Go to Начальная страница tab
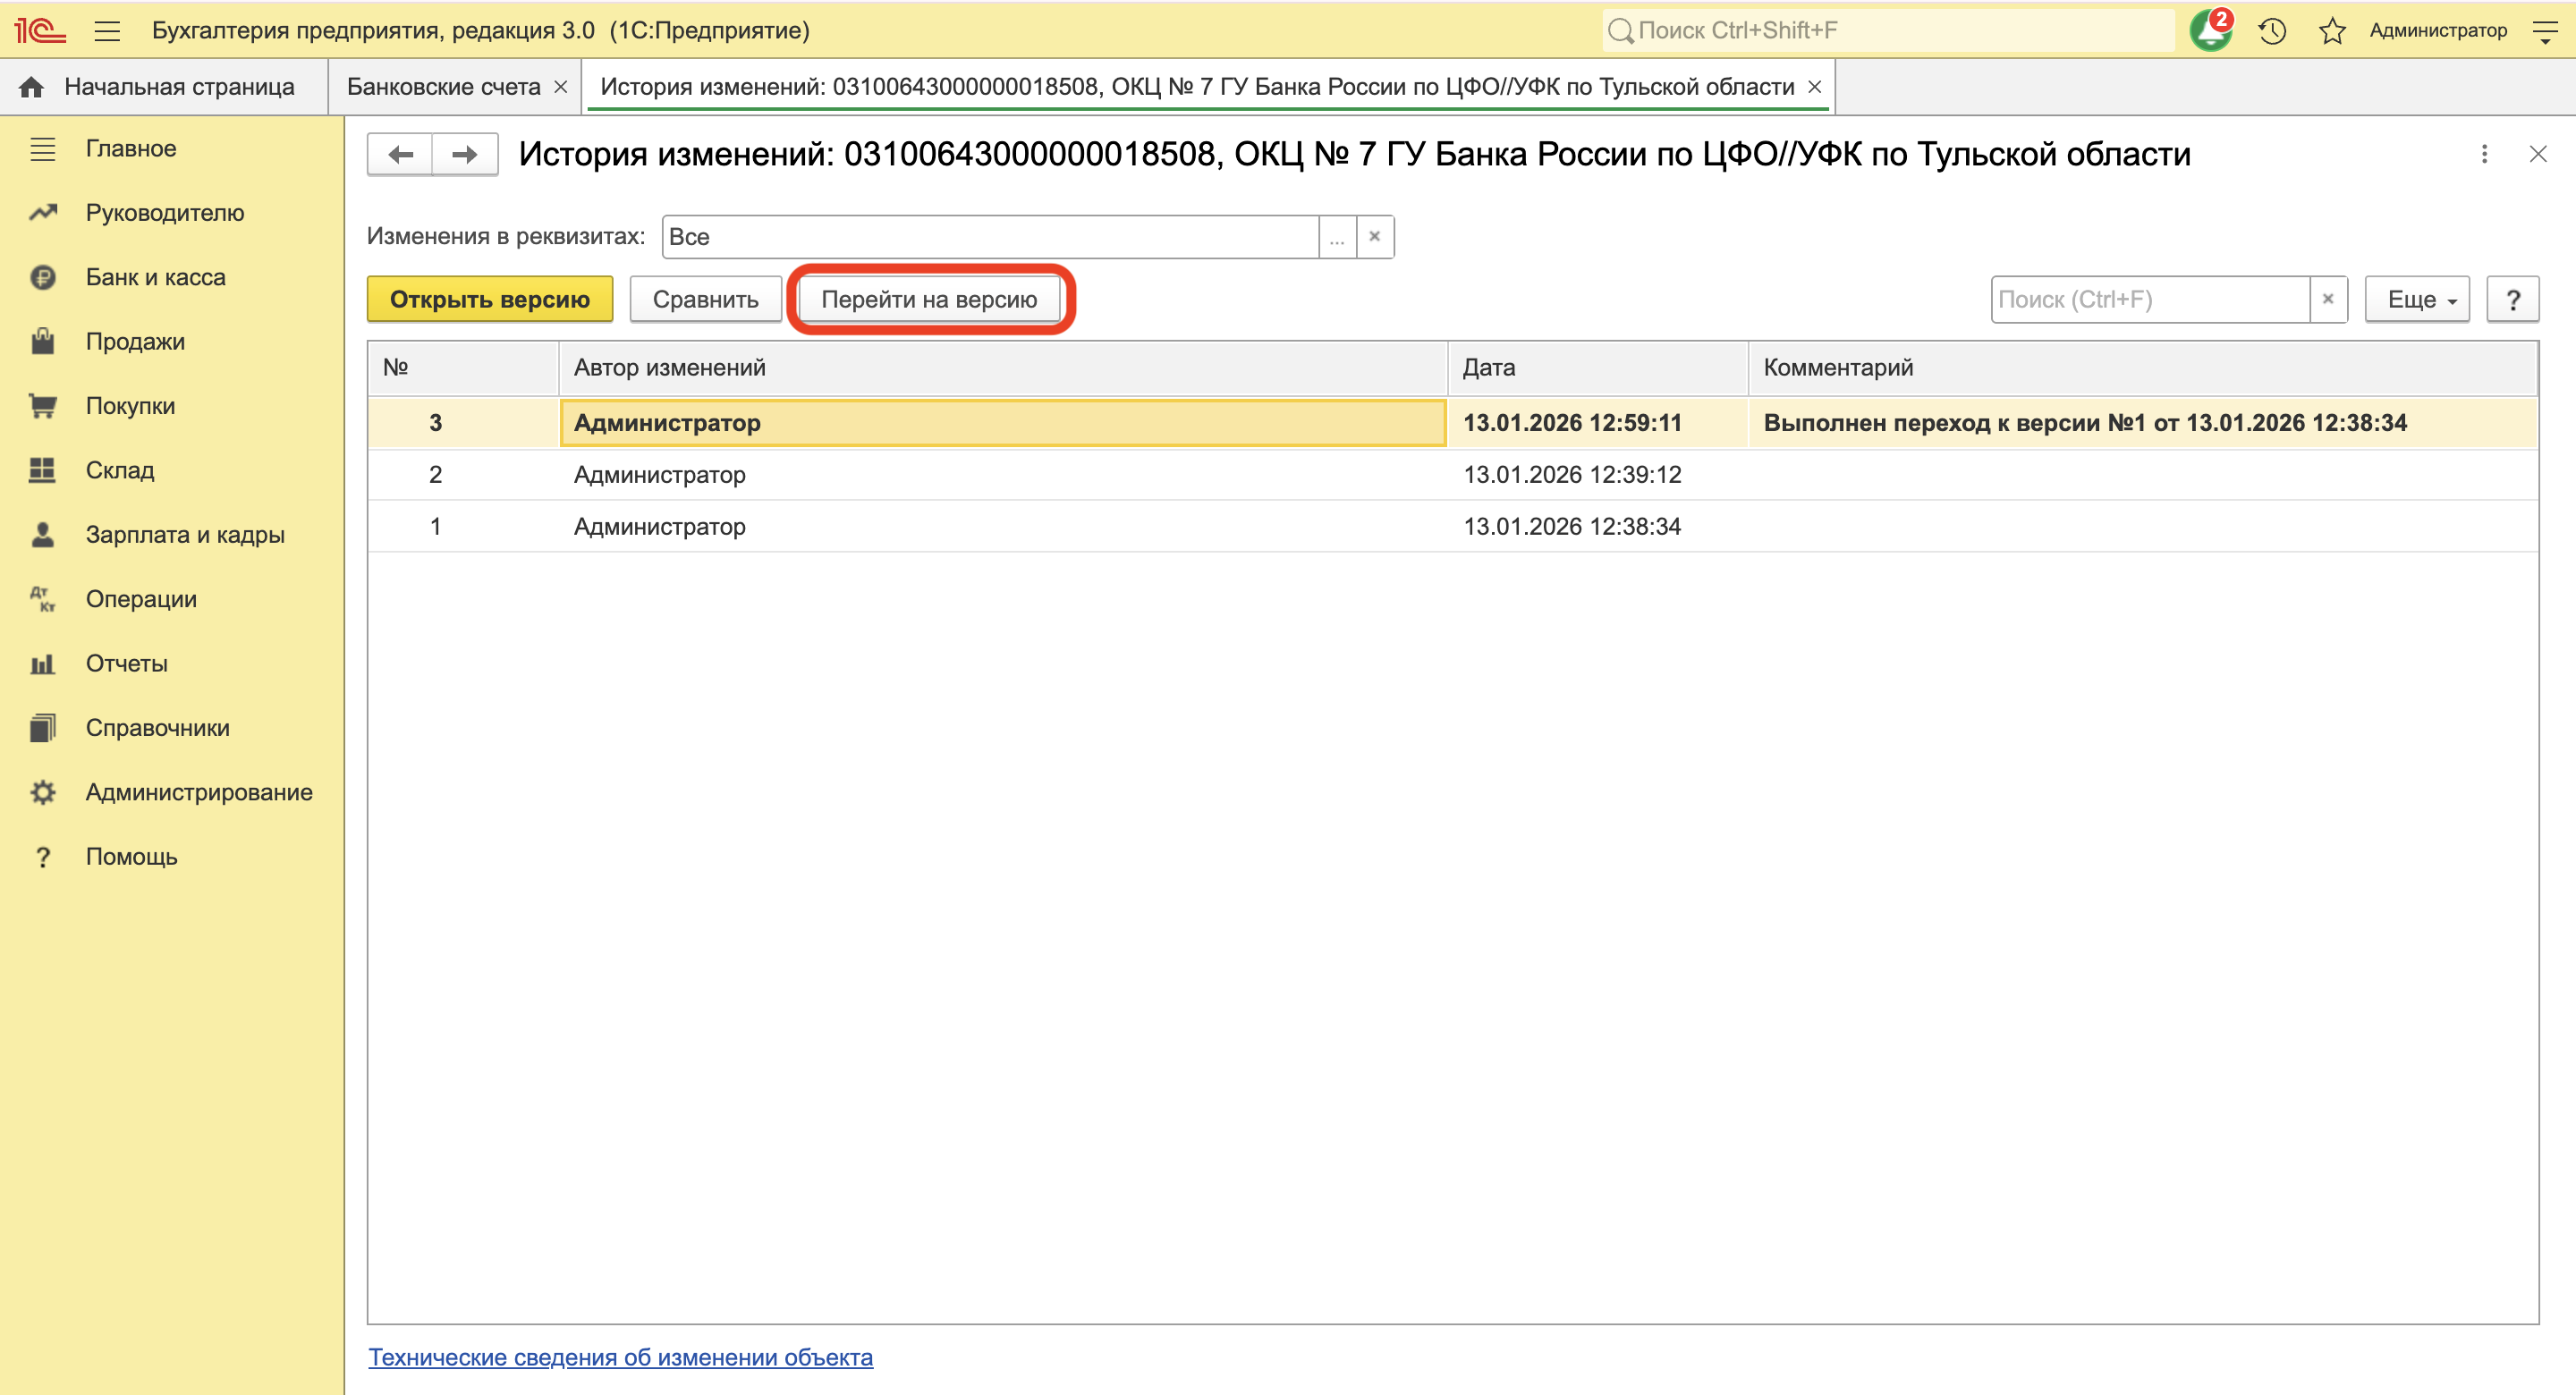 pos(178,87)
